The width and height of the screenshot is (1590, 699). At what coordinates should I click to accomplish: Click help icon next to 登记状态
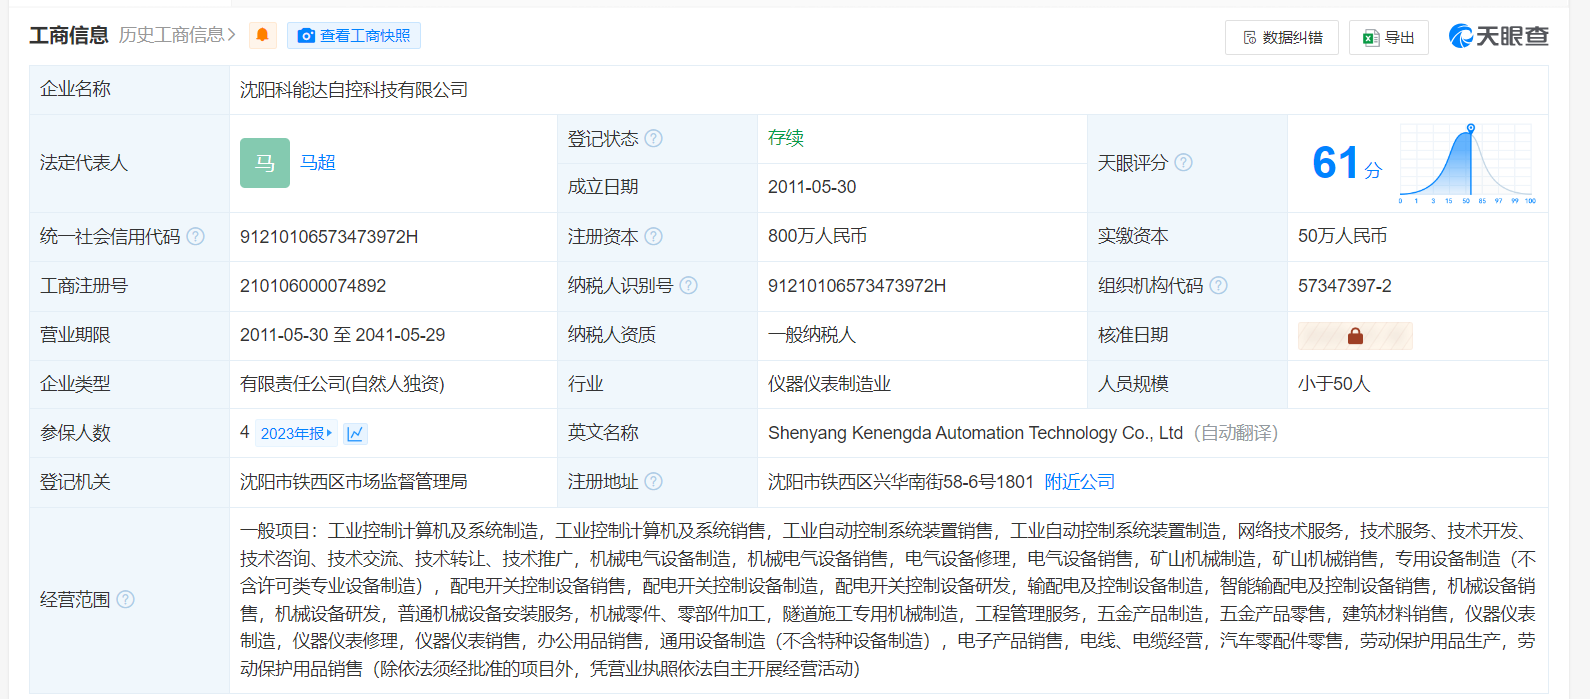653,139
